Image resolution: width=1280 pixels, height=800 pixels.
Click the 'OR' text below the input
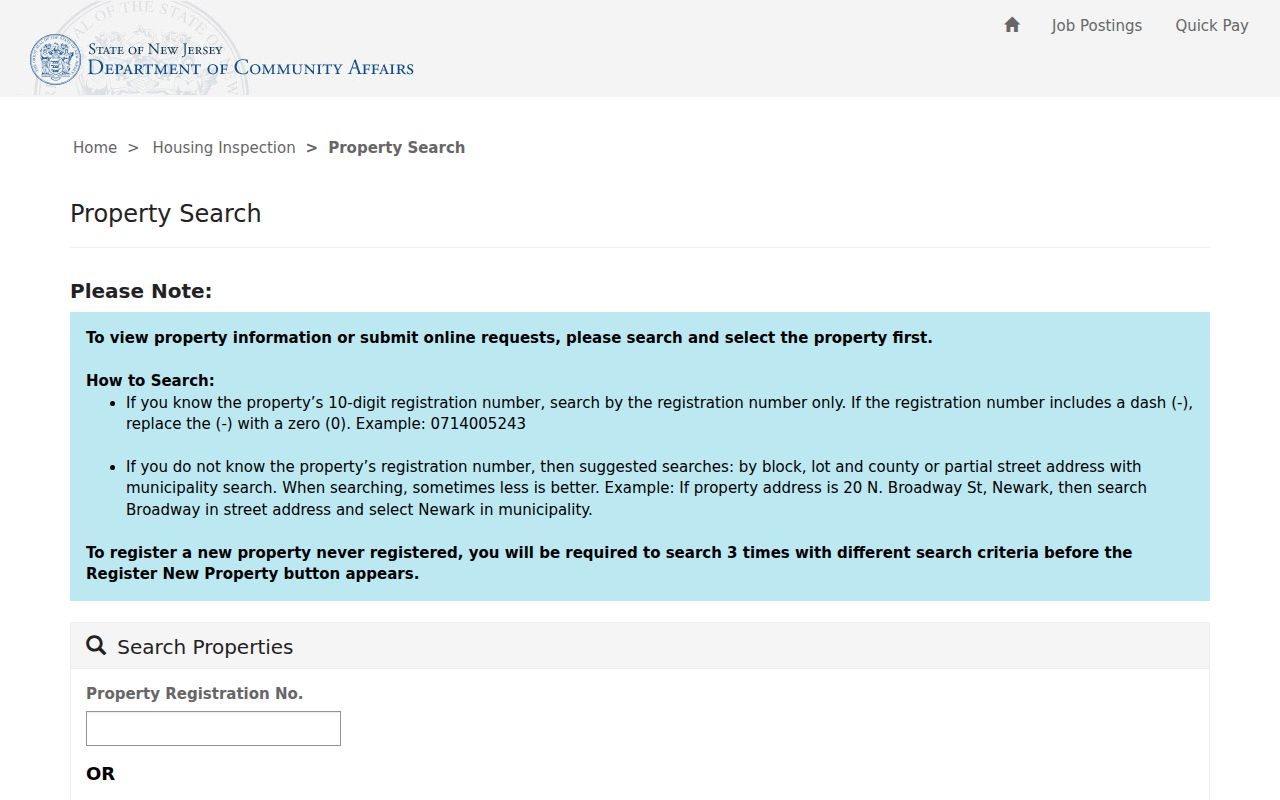click(101, 774)
